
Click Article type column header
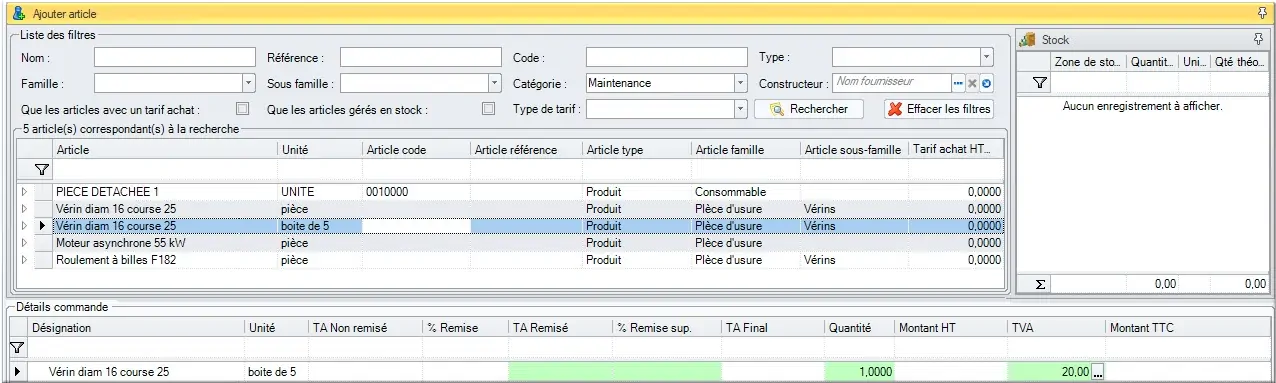[636, 150]
